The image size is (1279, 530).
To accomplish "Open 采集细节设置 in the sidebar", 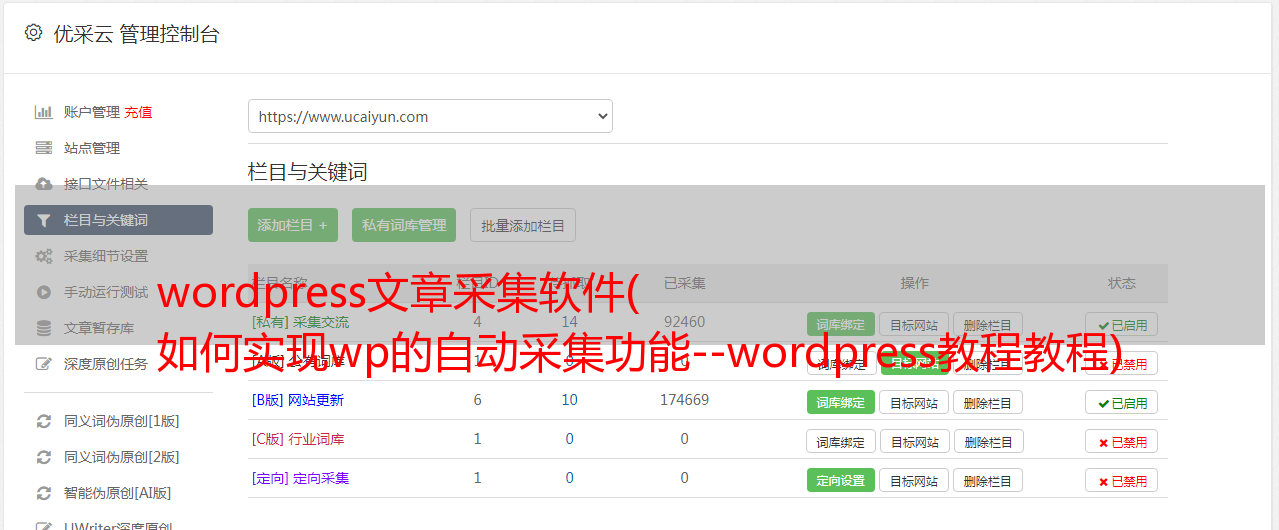I will click(106, 256).
